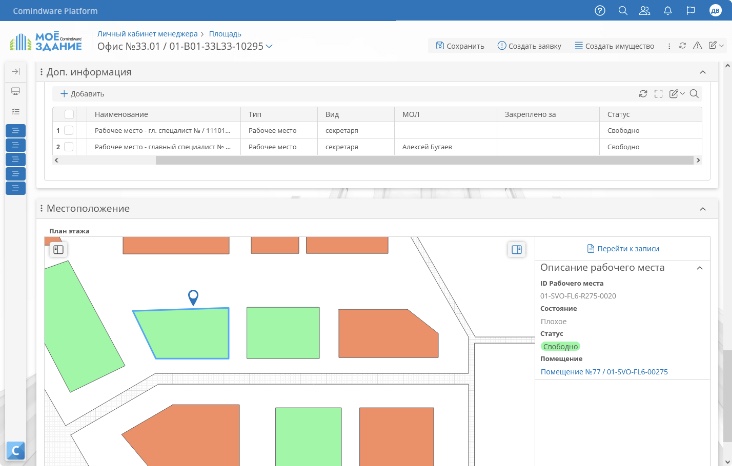This screenshot has height=466, width=732.
Task: Sort by Статус column header
Action: (x=618, y=114)
